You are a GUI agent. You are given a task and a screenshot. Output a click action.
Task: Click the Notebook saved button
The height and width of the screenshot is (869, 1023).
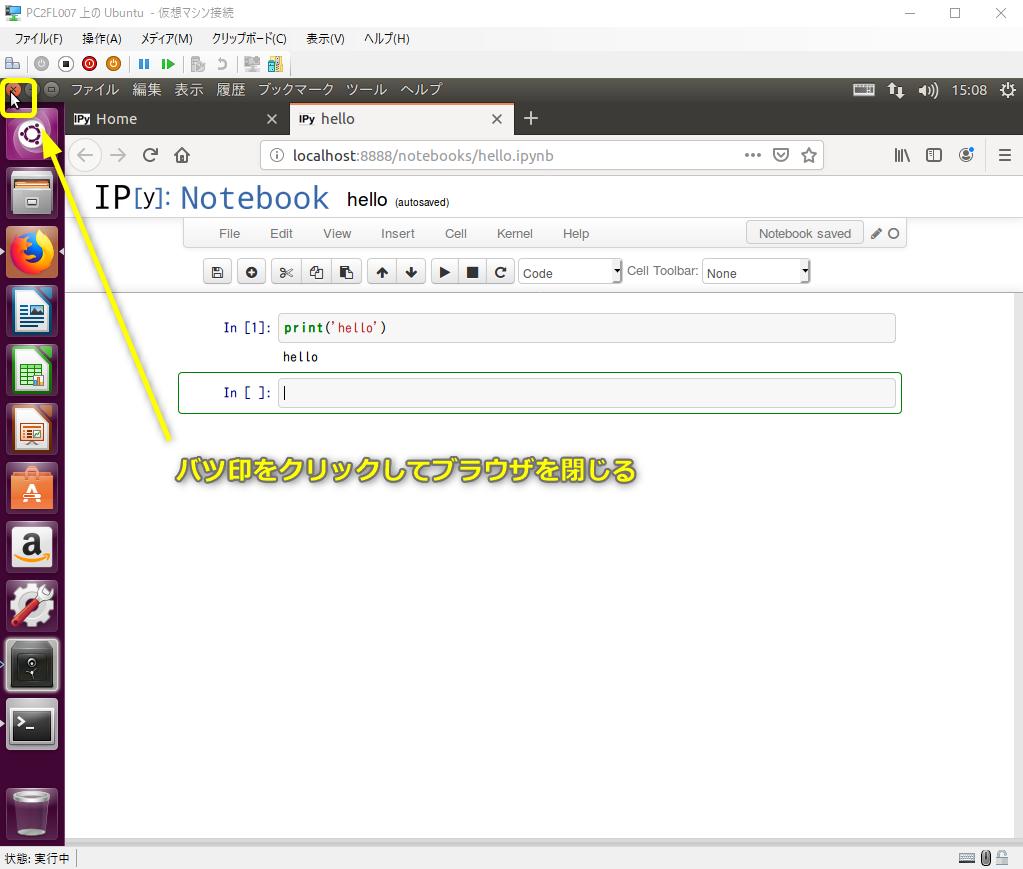804,233
